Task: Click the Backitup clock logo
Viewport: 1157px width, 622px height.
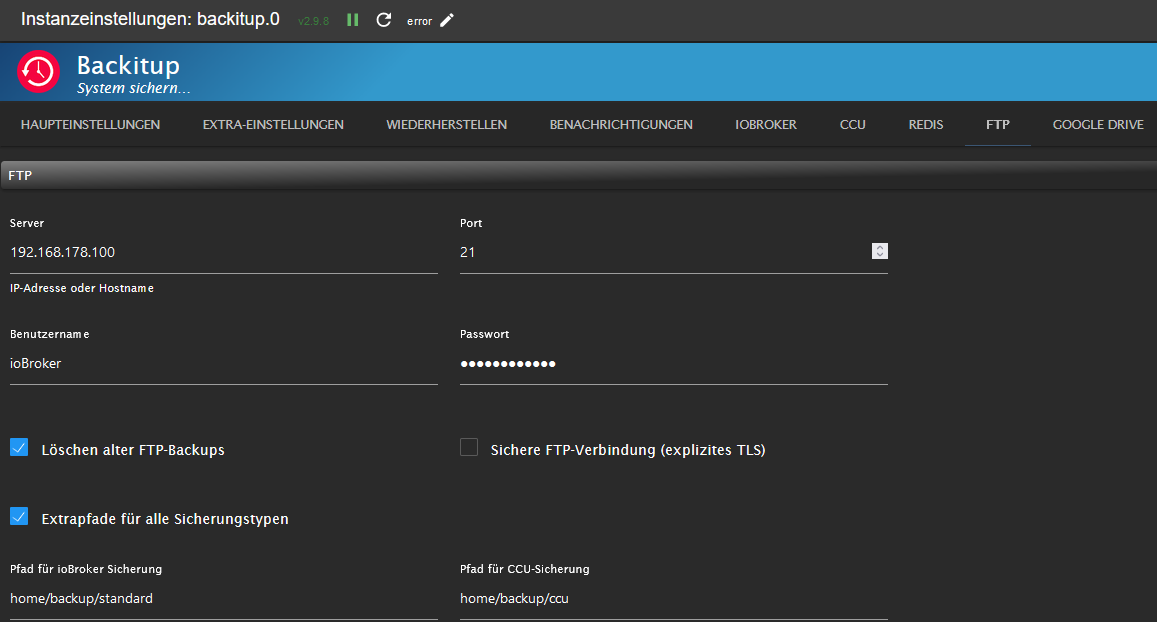Action: [38, 72]
